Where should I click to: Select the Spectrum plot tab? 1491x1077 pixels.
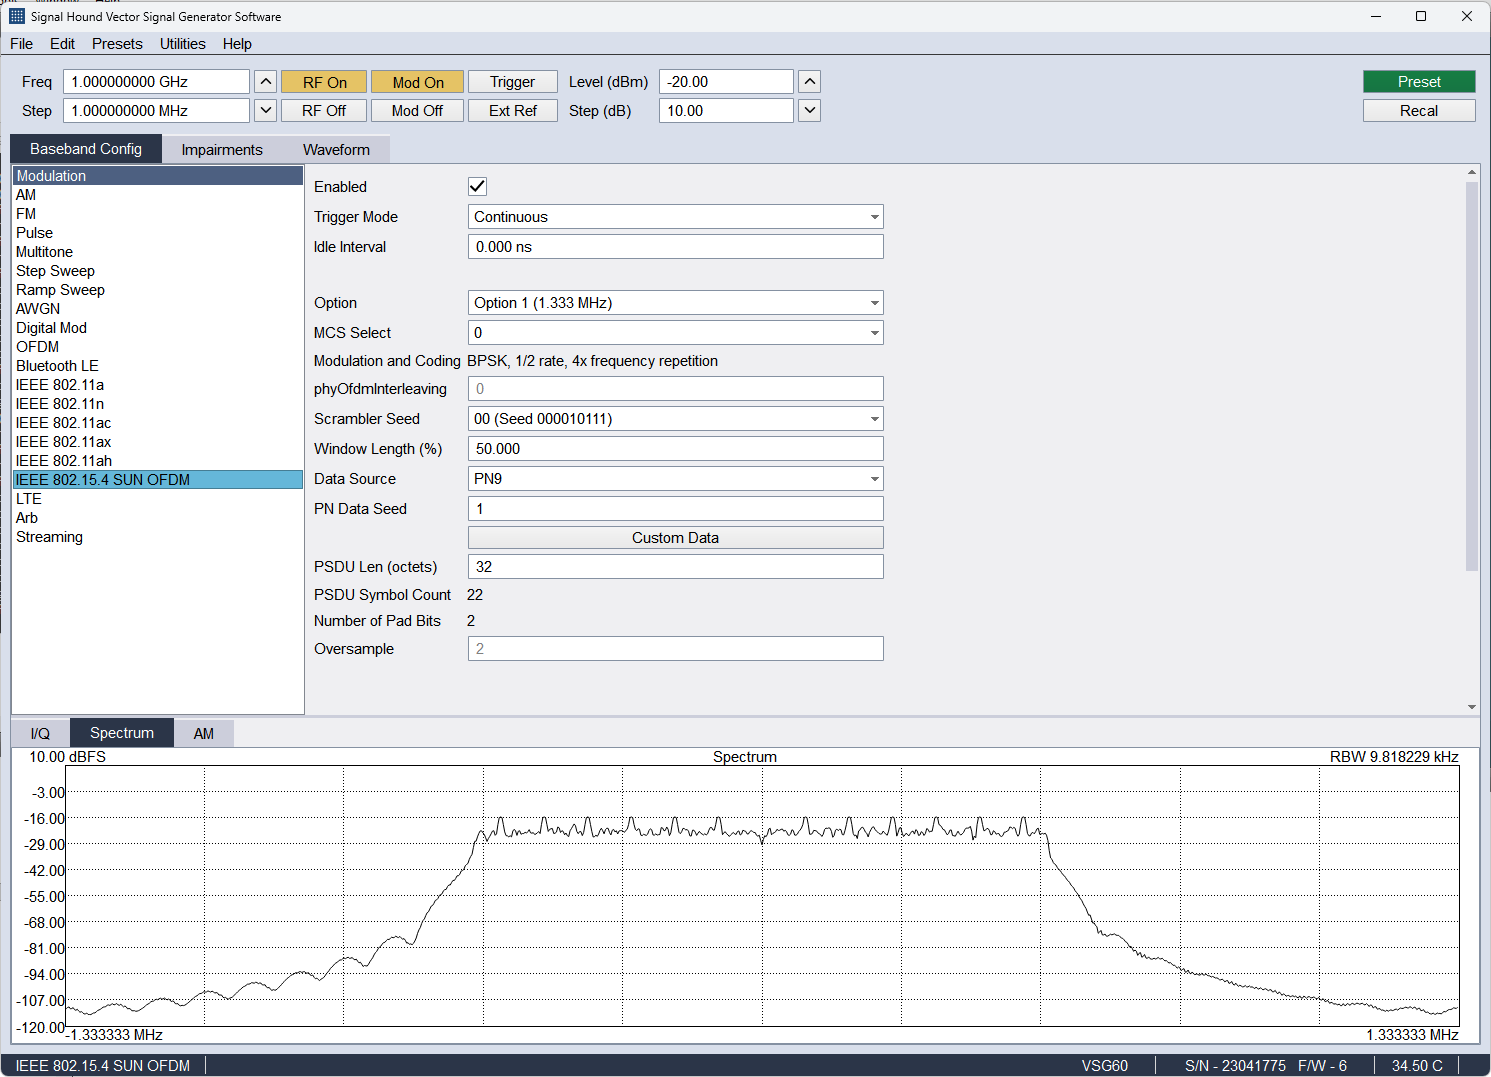pos(122,733)
